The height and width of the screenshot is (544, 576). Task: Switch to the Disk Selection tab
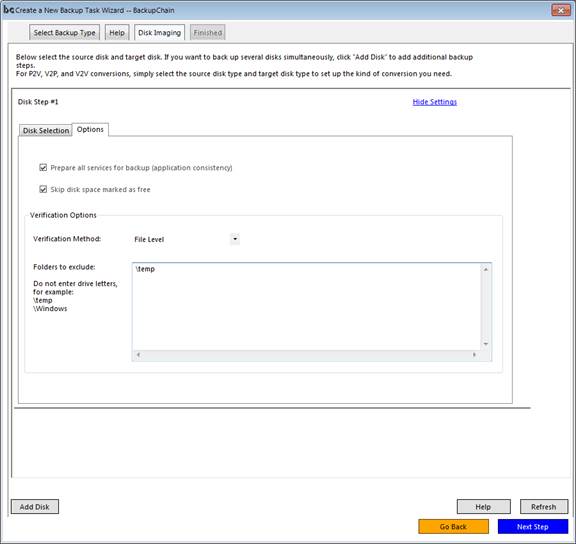pyautogui.click(x=46, y=131)
